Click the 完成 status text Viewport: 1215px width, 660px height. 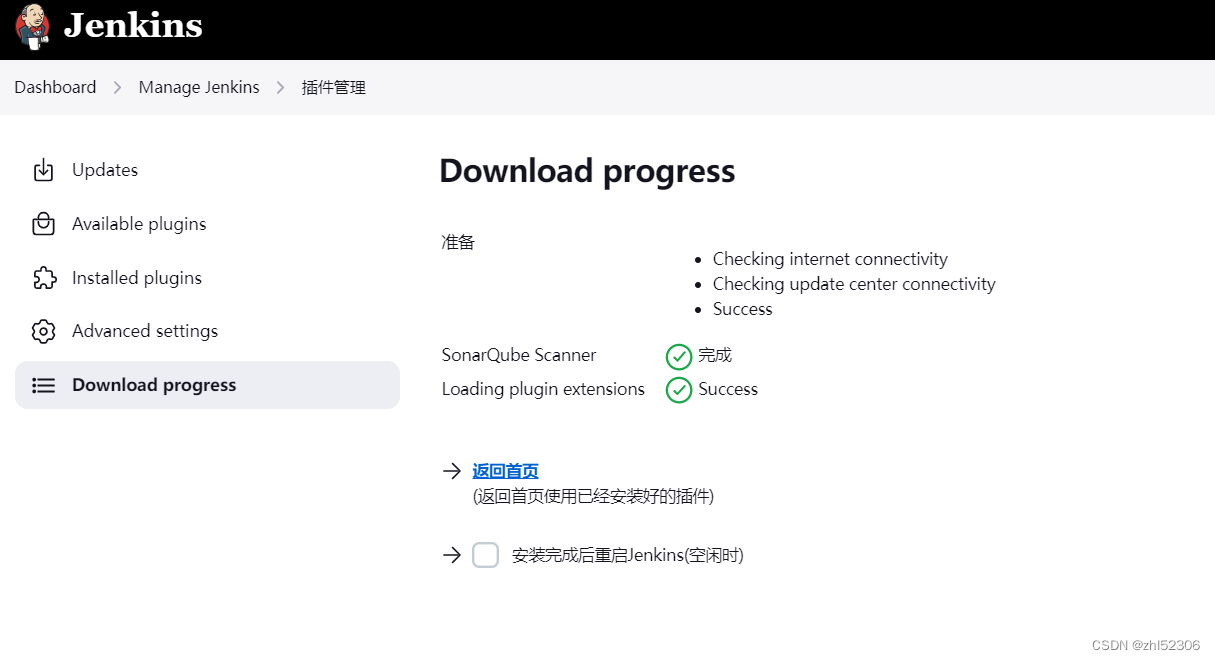[x=715, y=355]
